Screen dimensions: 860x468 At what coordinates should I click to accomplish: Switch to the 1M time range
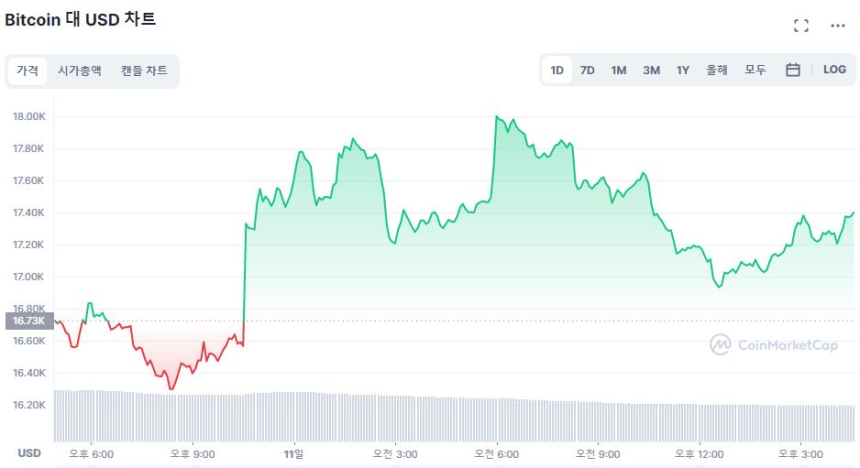click(619, 70)
